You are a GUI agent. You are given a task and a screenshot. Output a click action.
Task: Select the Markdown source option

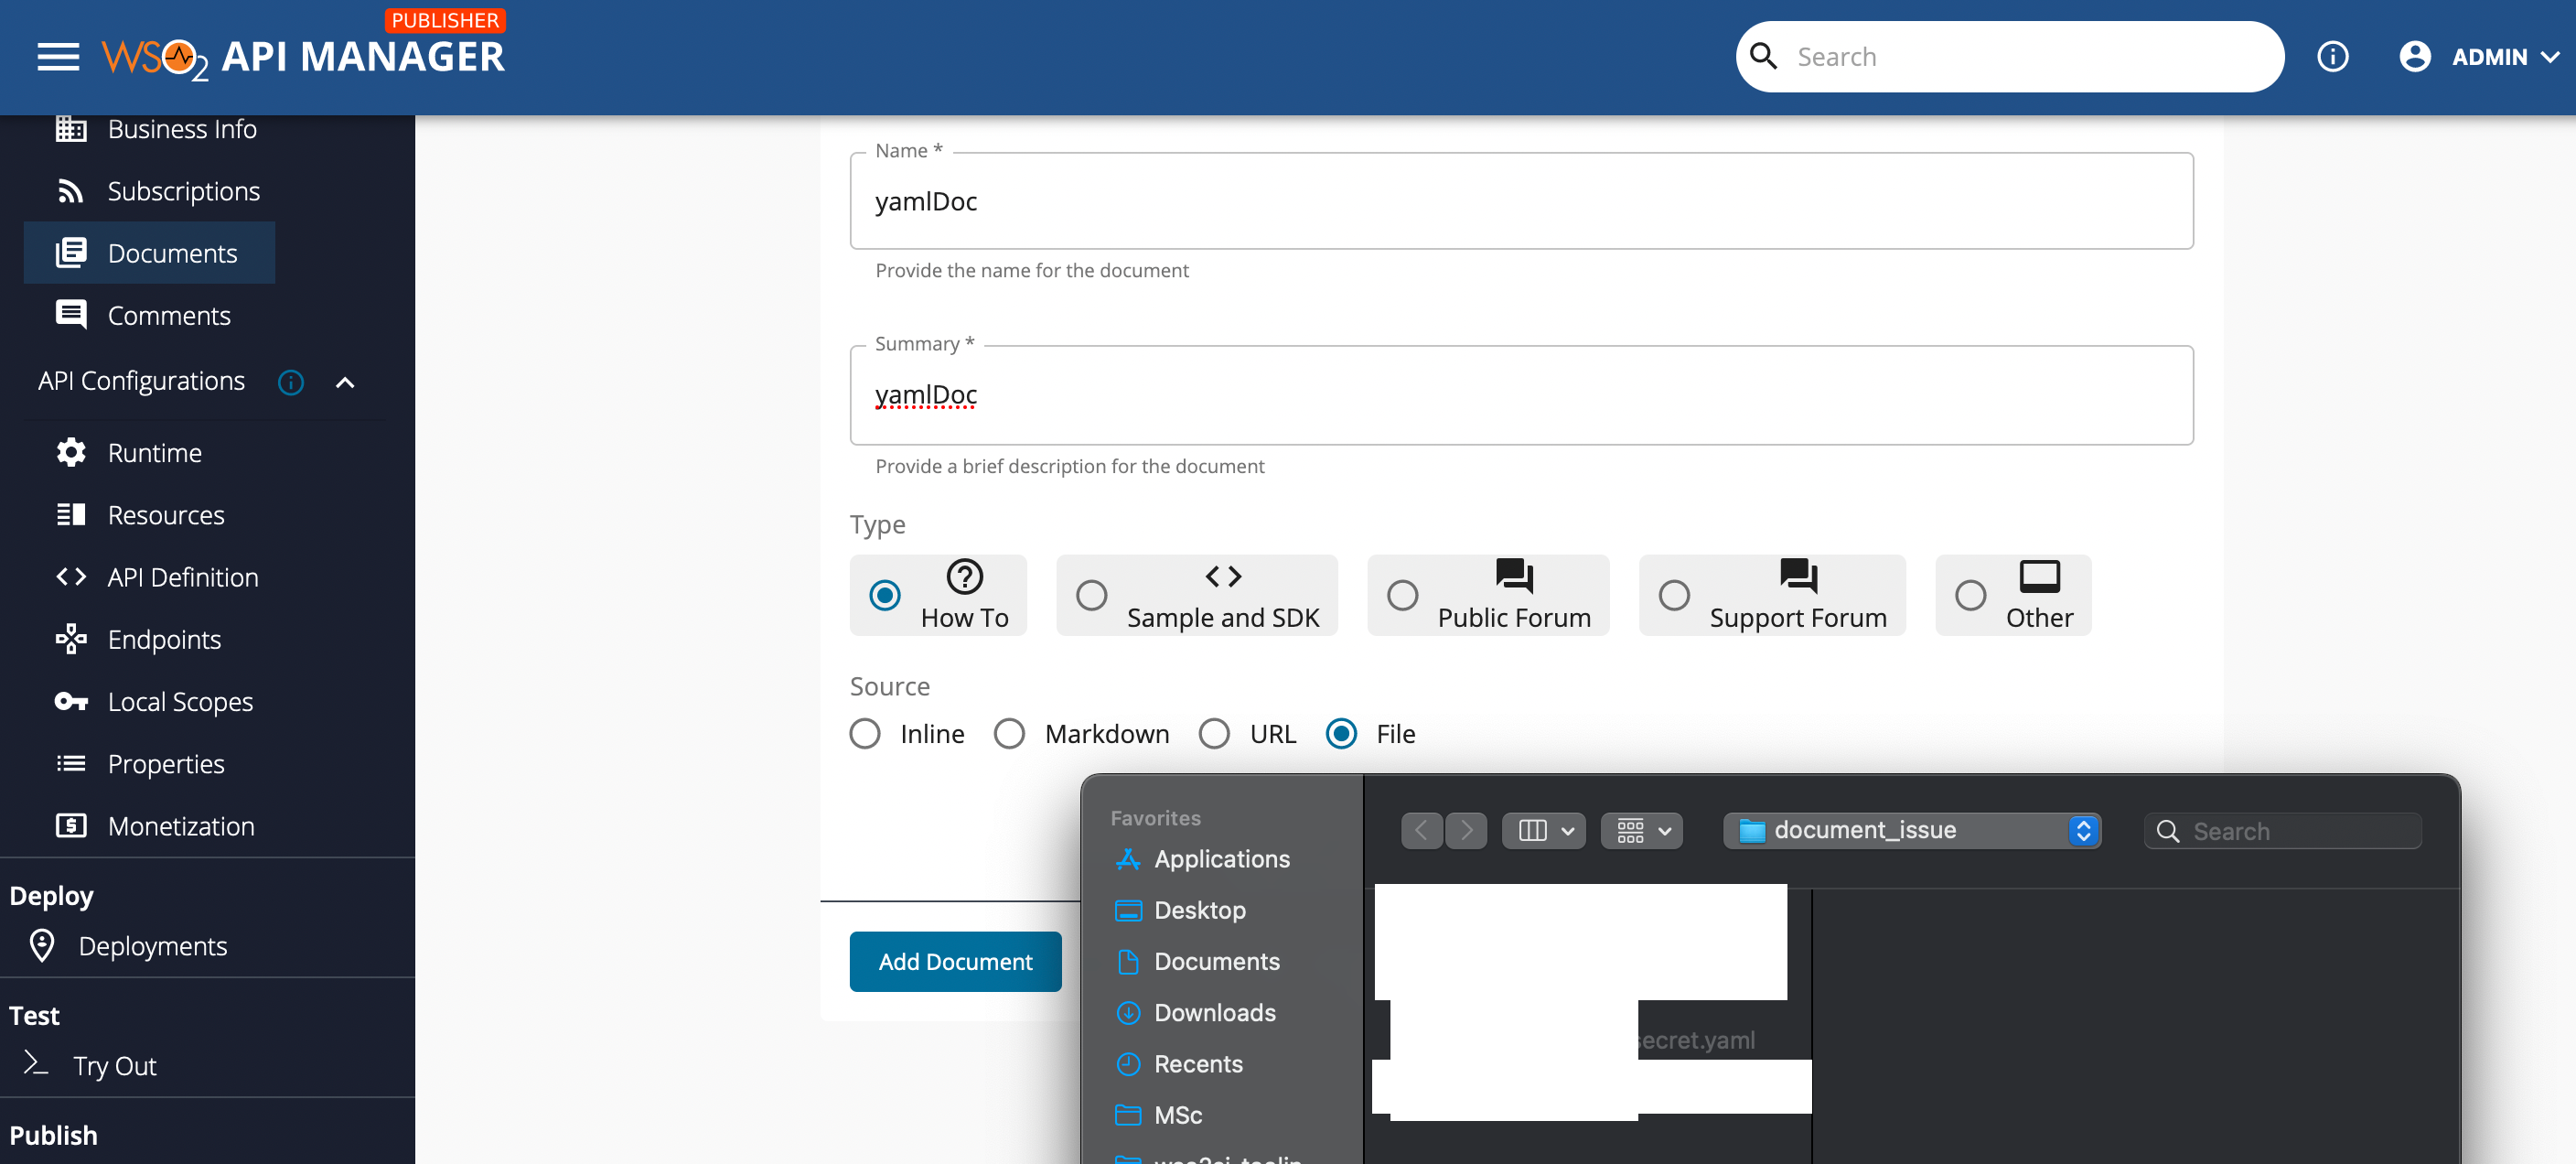coord(1009,733)
